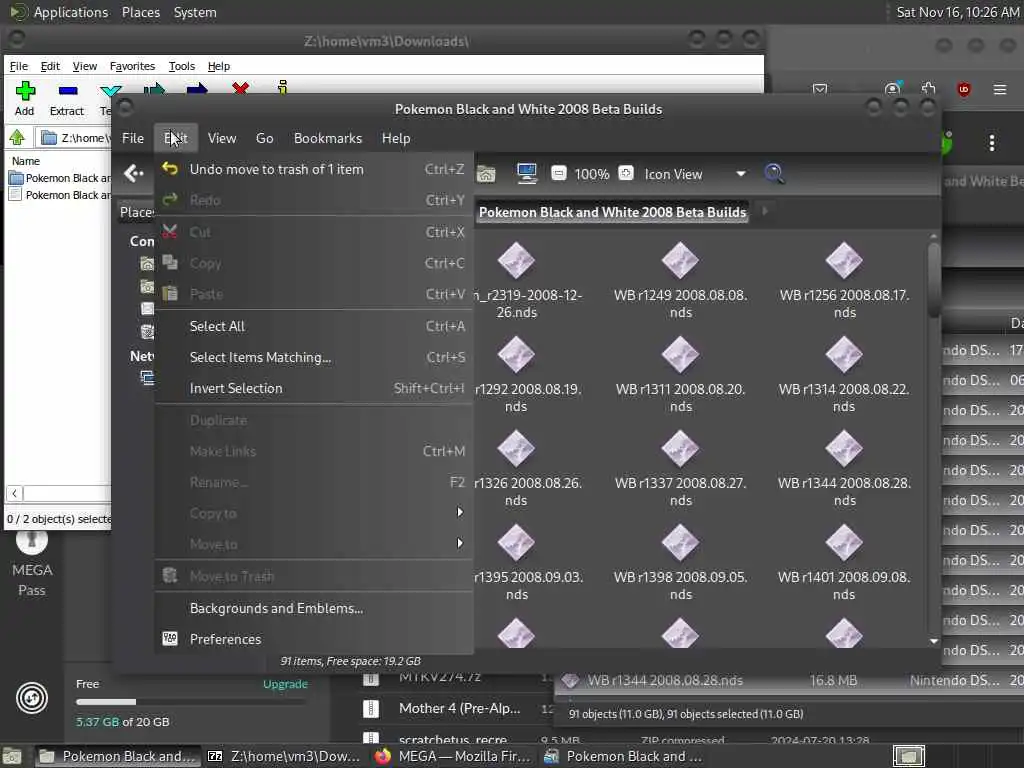This screenshot has height=768, width=1024.
Task: Click the home folder toolbar icon
Action: (x=486, y=174)
